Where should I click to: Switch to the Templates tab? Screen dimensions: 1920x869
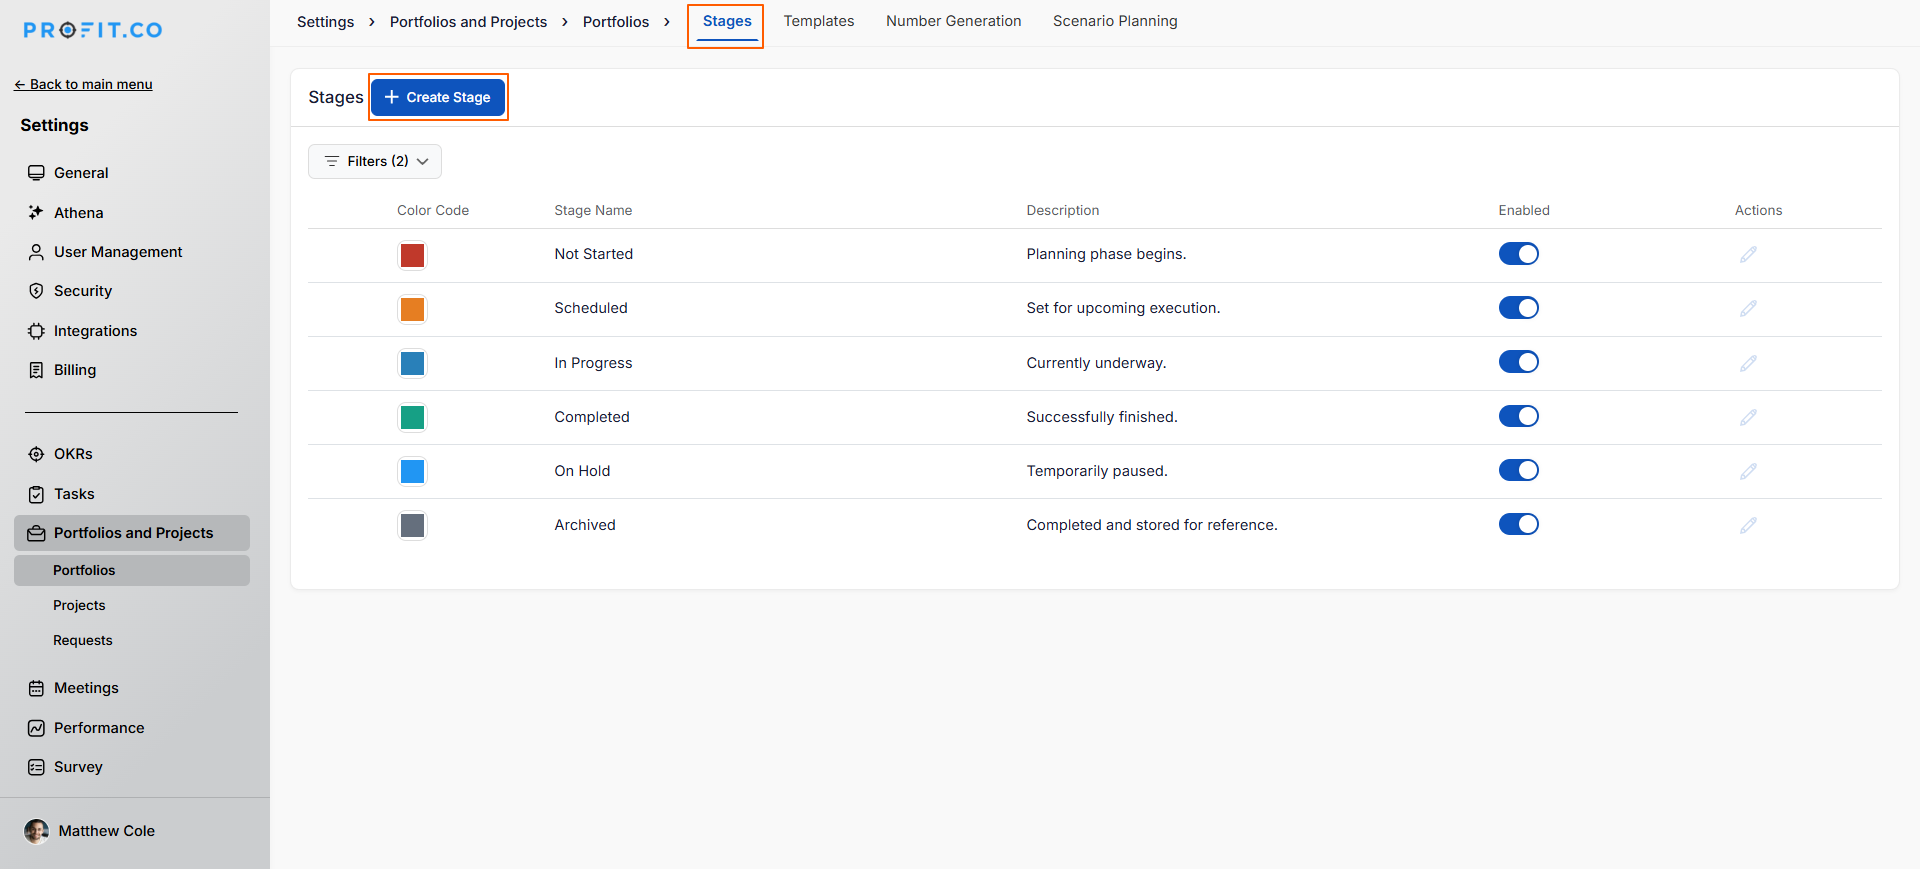coord(818,21)
